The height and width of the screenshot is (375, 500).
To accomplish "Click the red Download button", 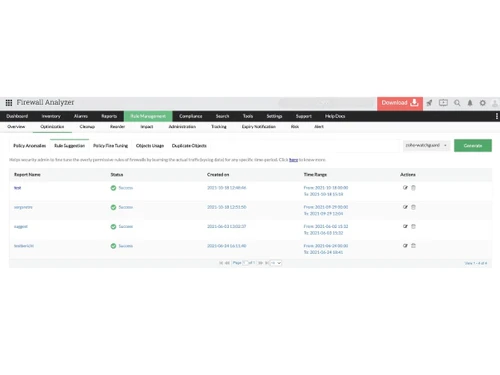I will tap(400, 103).
